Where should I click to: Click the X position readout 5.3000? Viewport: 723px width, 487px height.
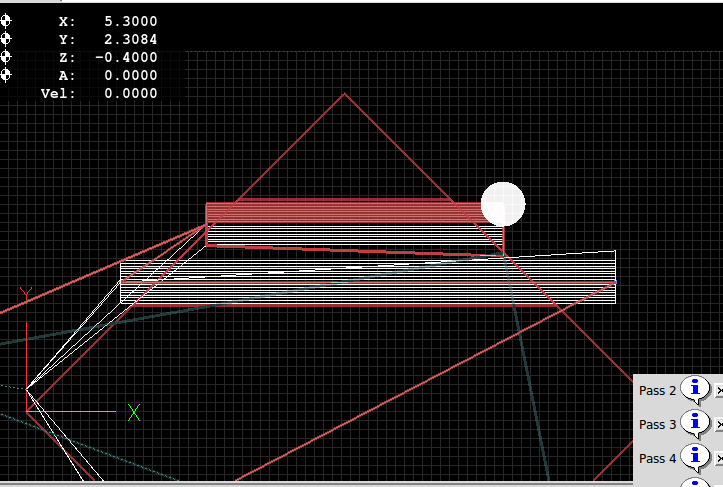pos(130,21)
